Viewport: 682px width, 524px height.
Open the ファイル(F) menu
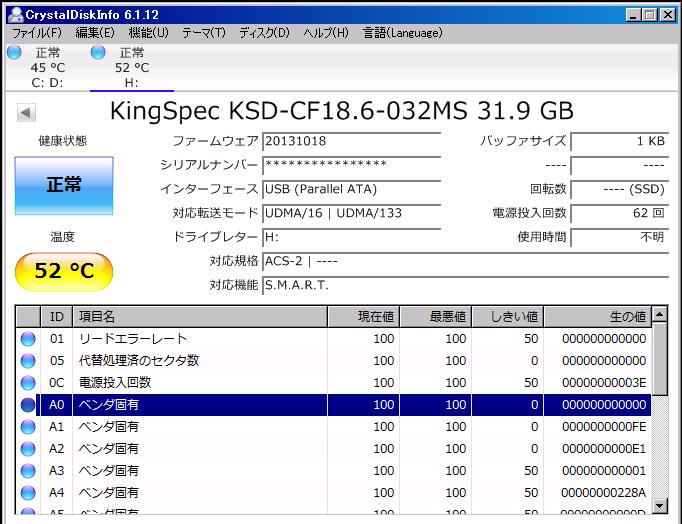(37, 33)
